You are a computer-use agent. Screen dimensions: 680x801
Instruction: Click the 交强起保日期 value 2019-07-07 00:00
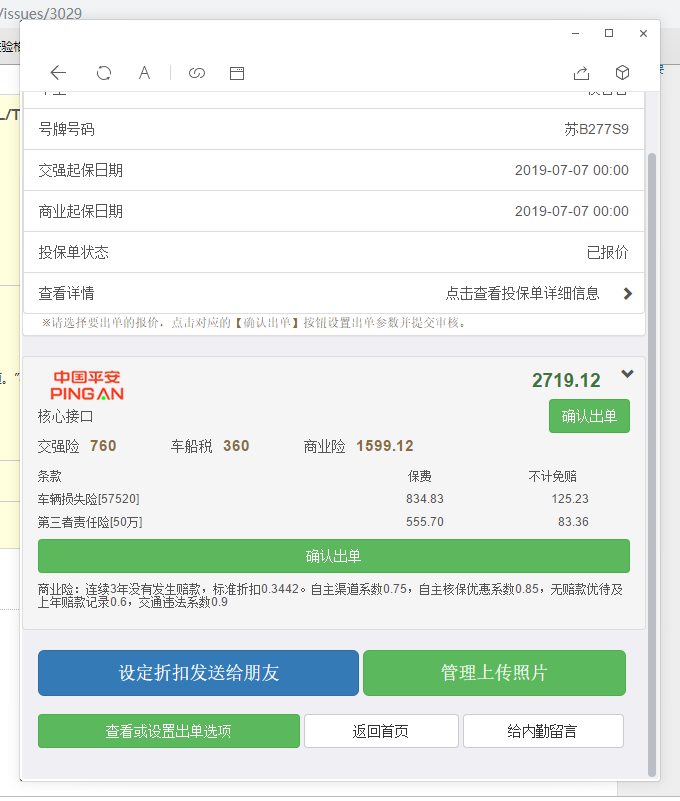tap(572, 170)
